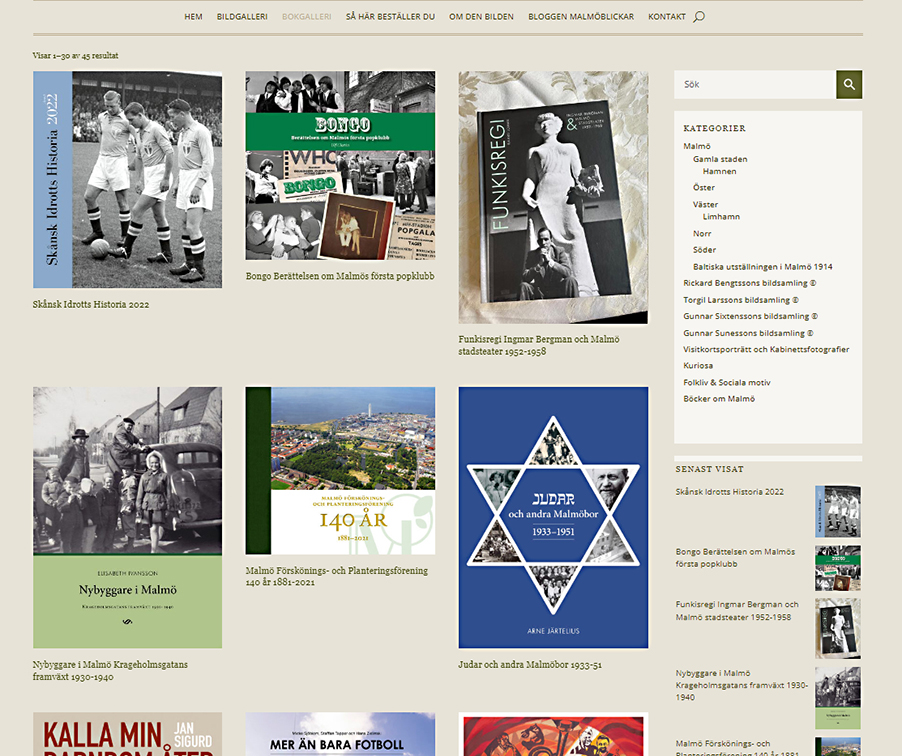The width and height of the screenshot is (902, 756).
Task: Visit BLOGGEN MALMÖBLICKAR menu item
Action: pyautogui.click(x=581, y=17)
